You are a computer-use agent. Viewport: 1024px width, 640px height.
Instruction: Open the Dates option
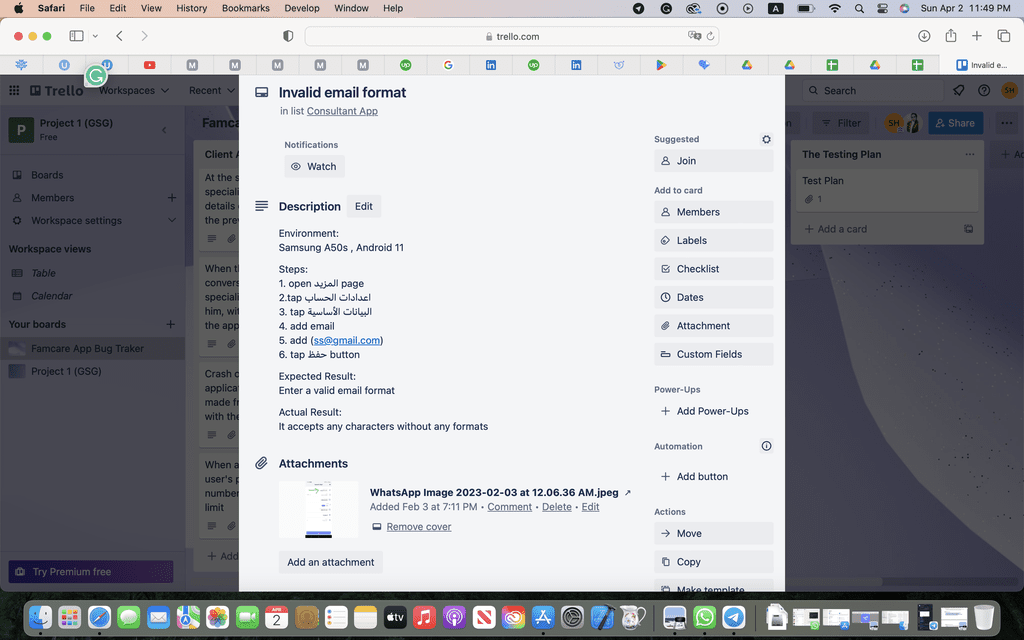pos(714,297)
